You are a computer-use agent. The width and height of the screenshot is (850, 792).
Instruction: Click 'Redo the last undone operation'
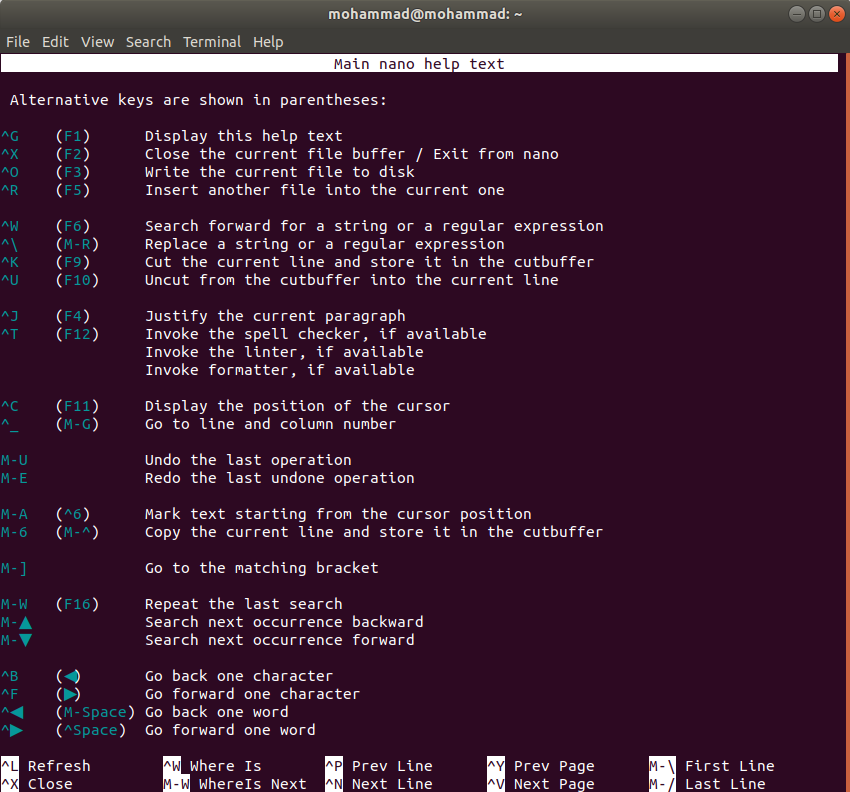pyautogui.click(x=280, y=478)
